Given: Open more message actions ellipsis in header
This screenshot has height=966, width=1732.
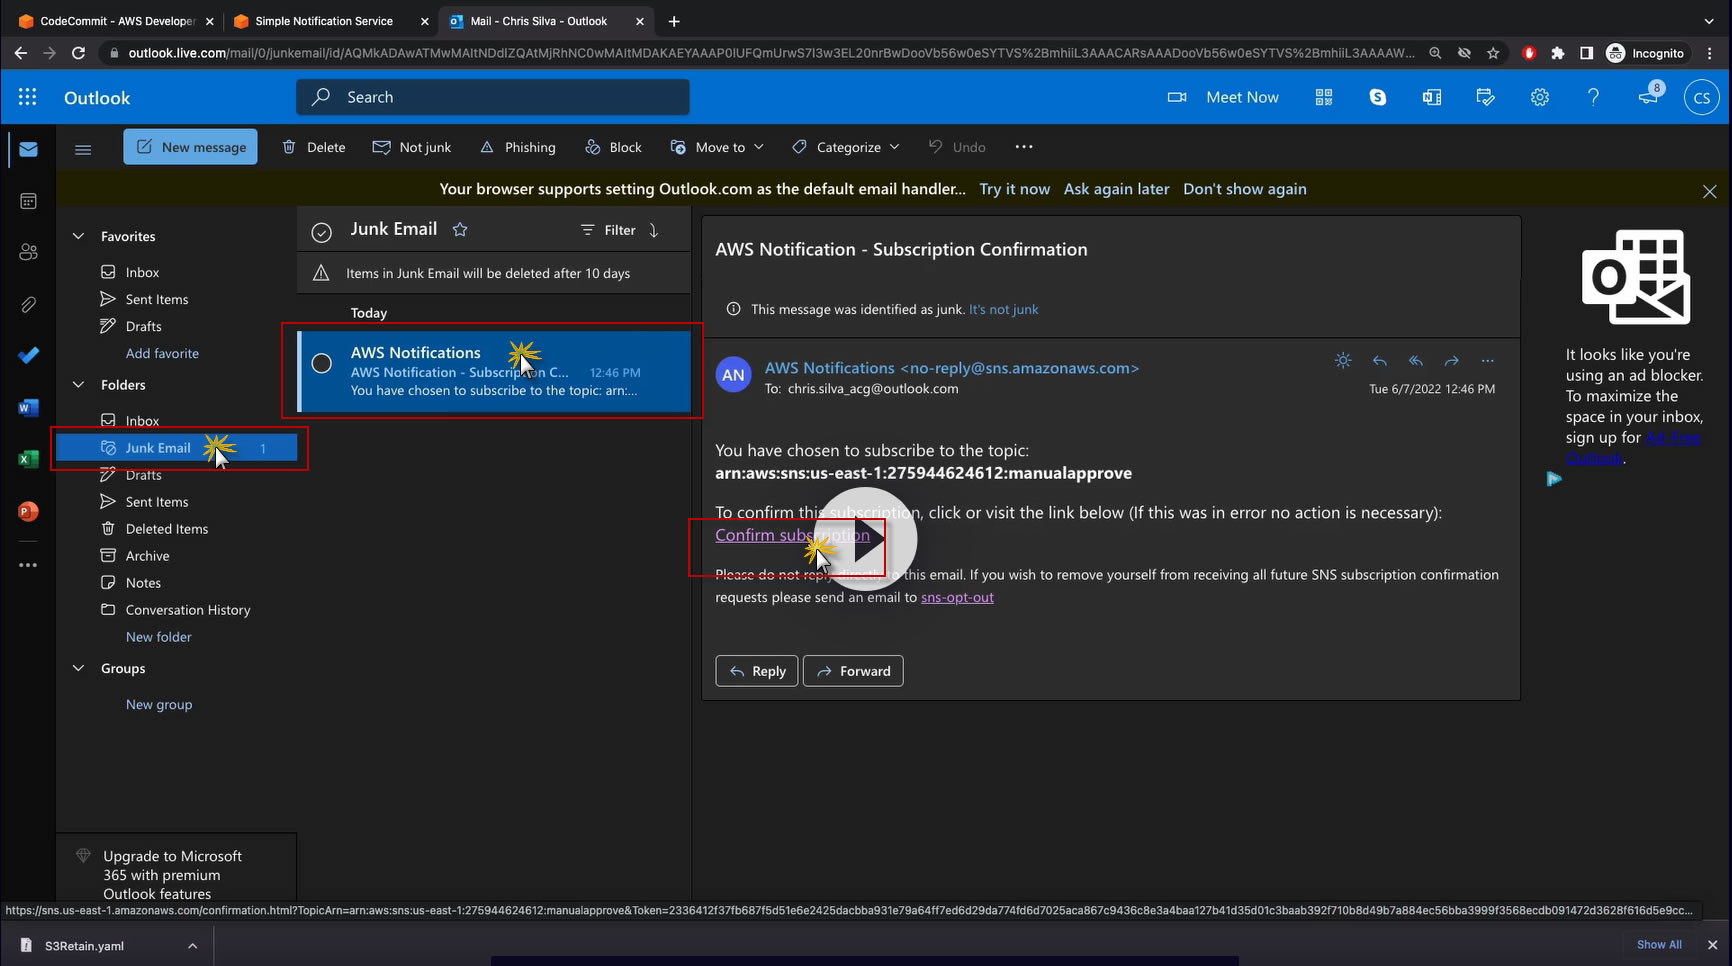Looking at the screenshot, I should tap(1488, 360).
